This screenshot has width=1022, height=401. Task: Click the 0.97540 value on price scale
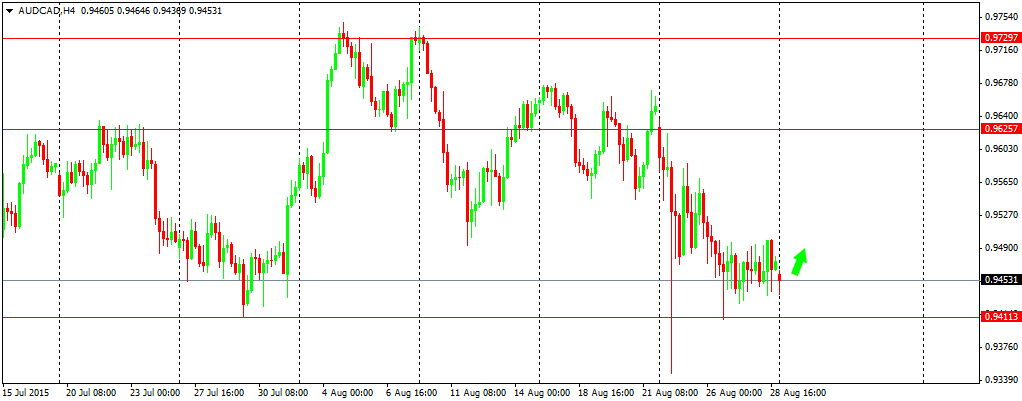click(1000, 16)
